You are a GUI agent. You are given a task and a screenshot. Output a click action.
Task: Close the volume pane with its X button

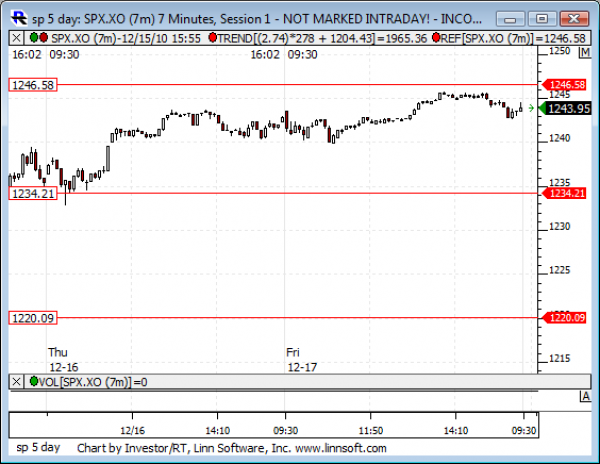coord(16,382)
